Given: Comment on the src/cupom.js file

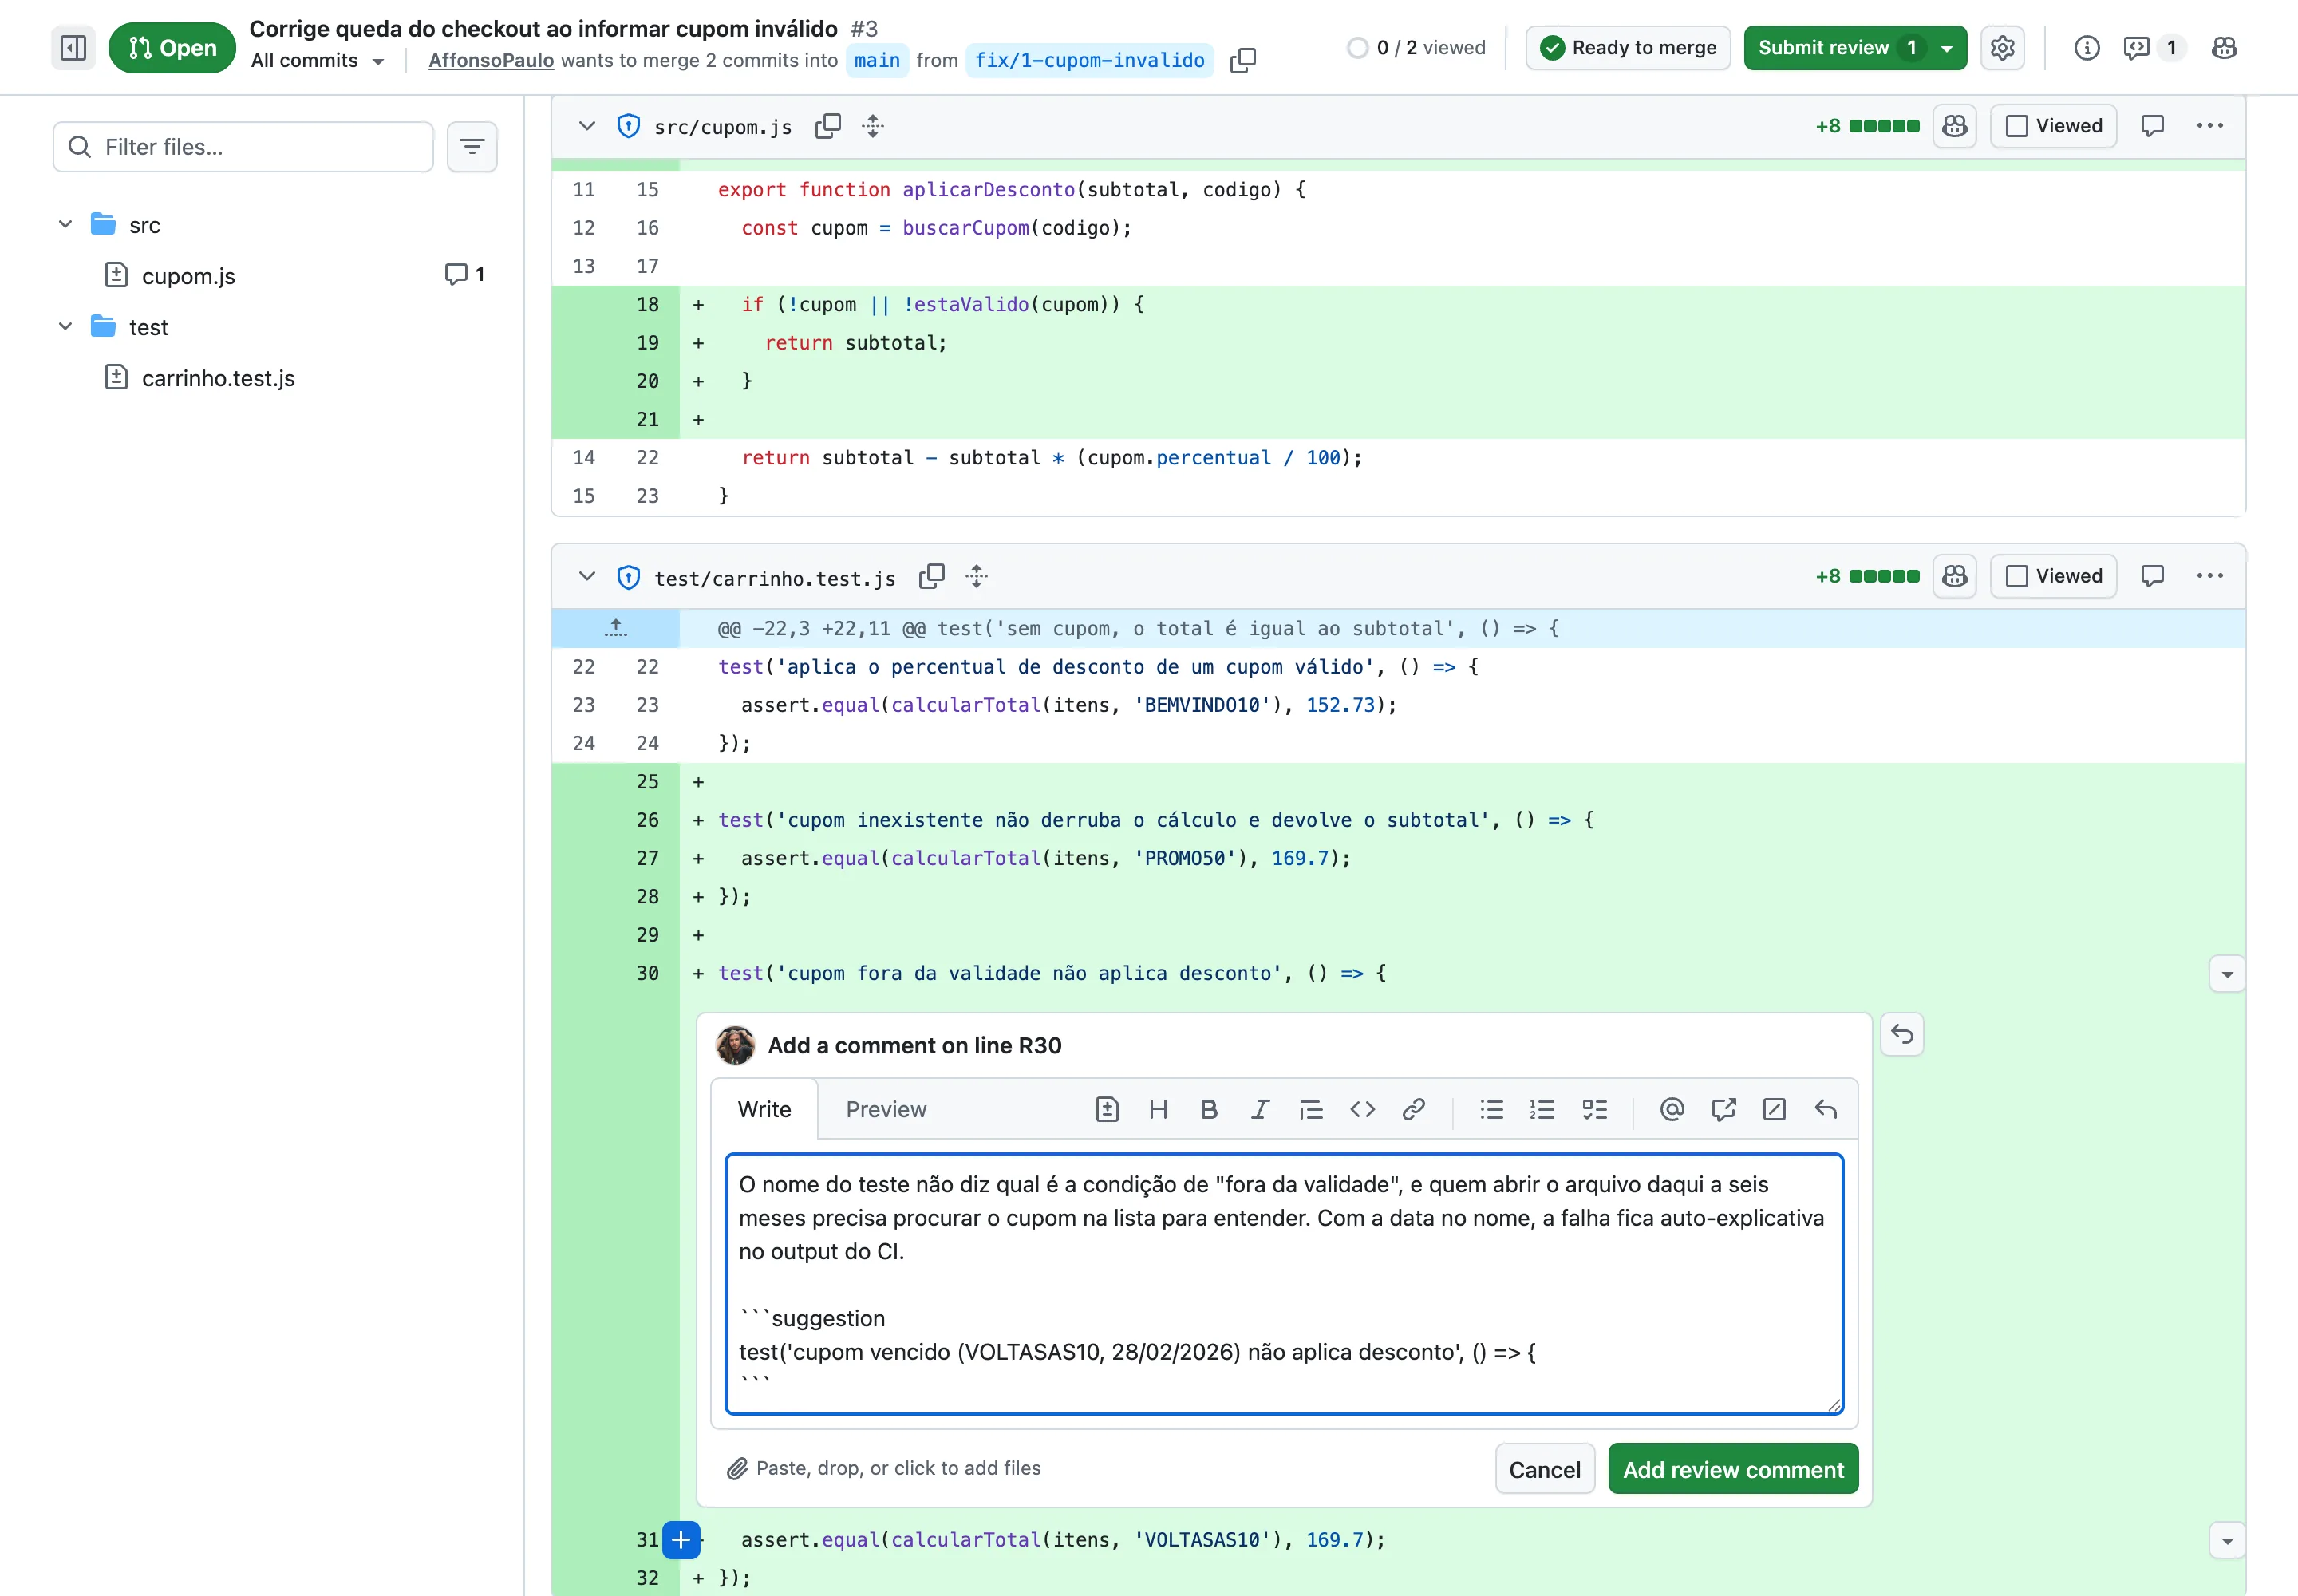Looking at the screenshot, I should pos(2152,126).
